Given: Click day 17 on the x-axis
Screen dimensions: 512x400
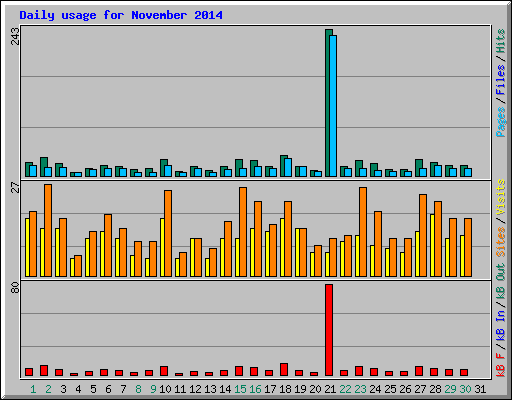Looking at the screenshot, I should [270, 389].
